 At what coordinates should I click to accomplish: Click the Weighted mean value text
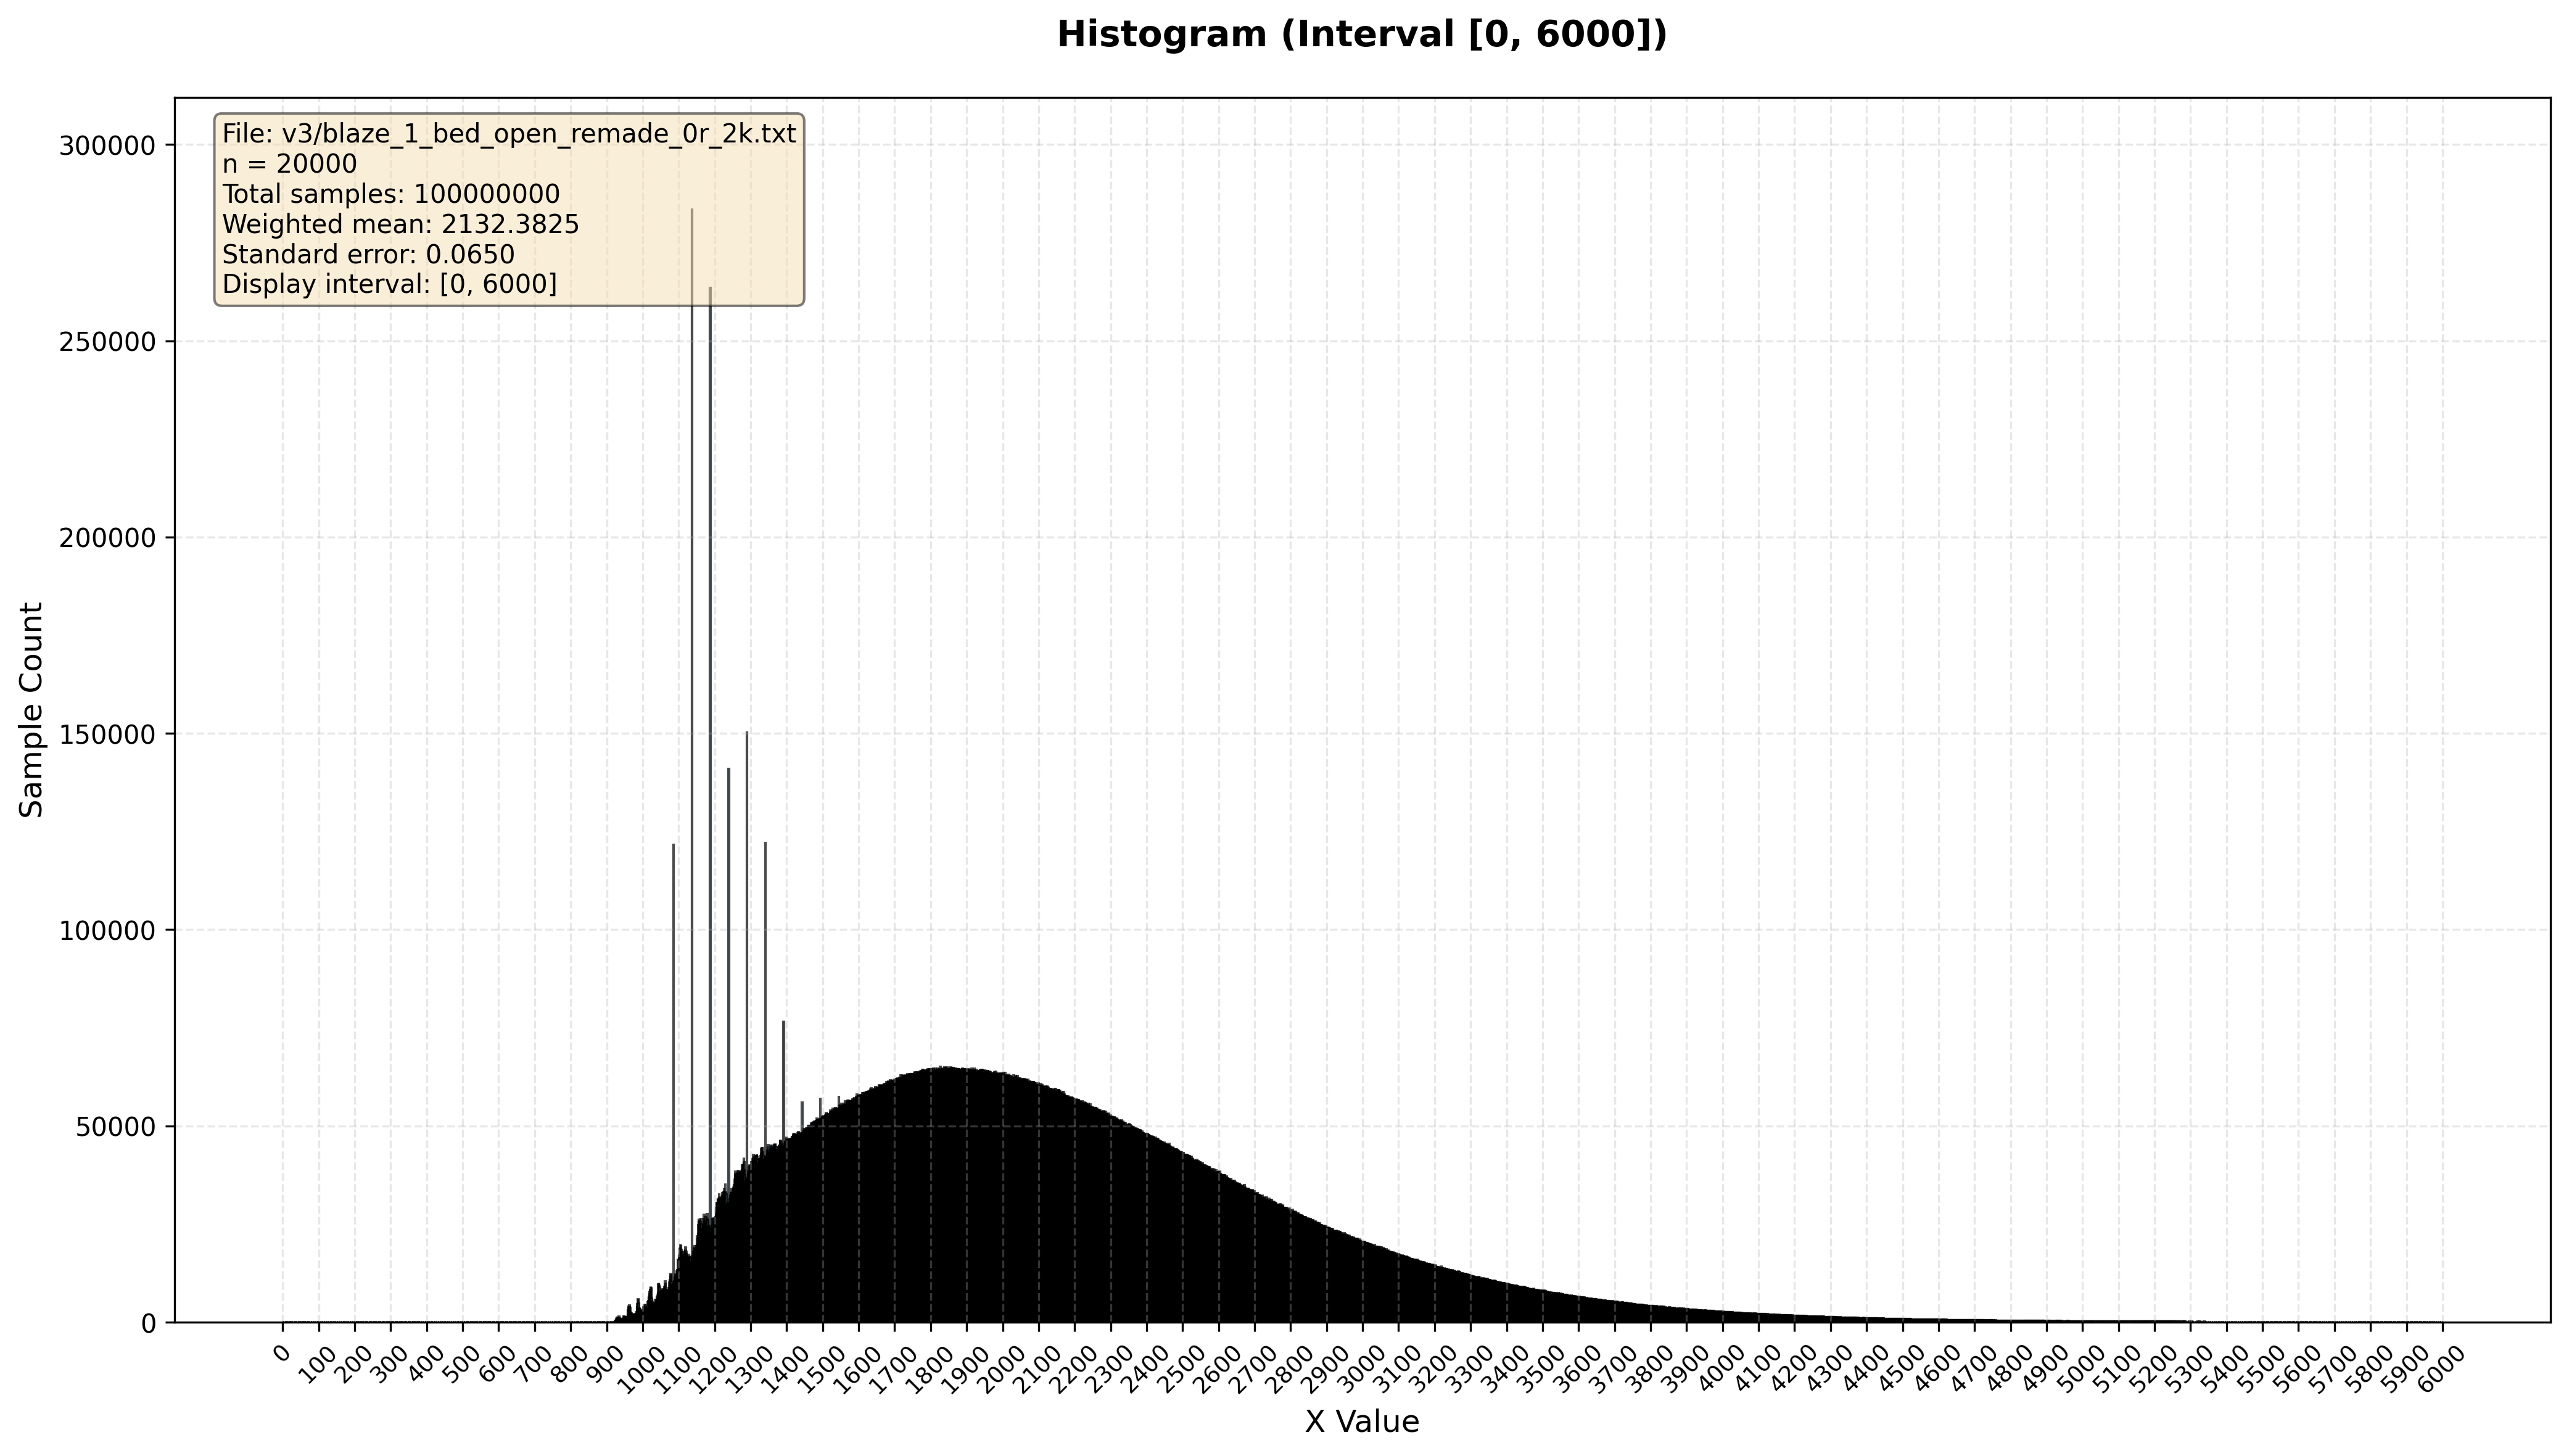click(x=510, y=224)
